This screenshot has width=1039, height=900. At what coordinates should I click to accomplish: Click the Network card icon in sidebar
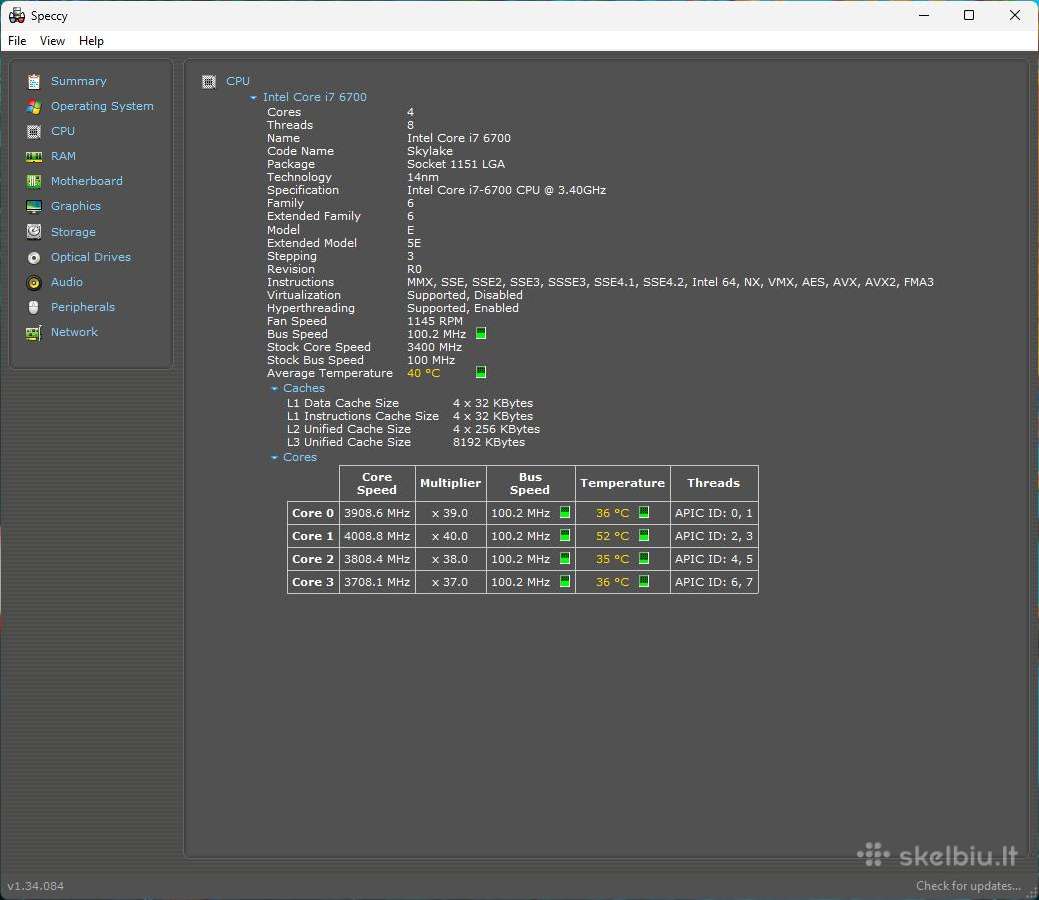34,333
